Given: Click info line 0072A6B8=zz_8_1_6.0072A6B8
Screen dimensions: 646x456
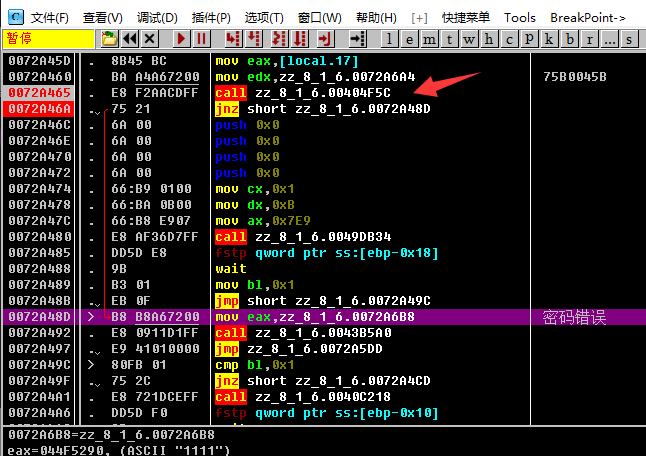Looking at the screenshot, I should [111, 435].
